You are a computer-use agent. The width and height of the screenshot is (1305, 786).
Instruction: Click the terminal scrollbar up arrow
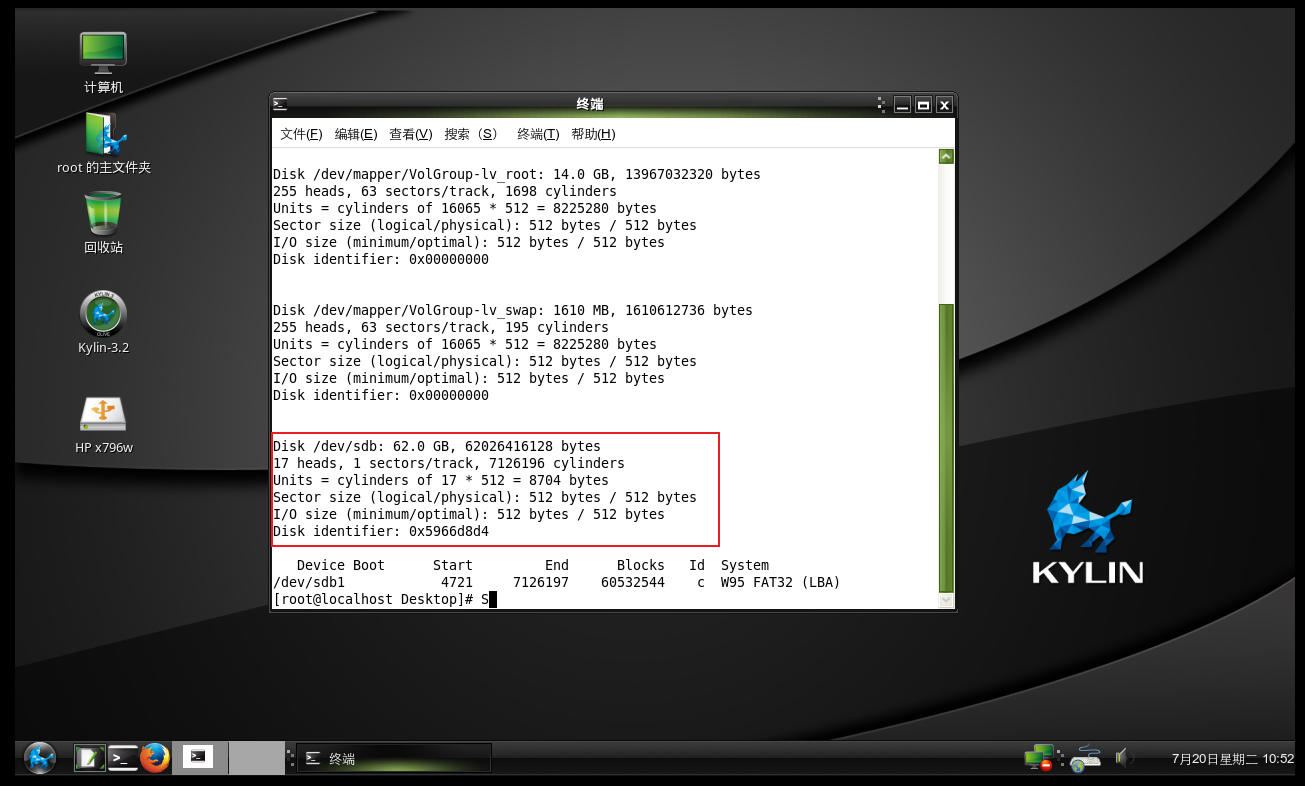tap(945, 155)
